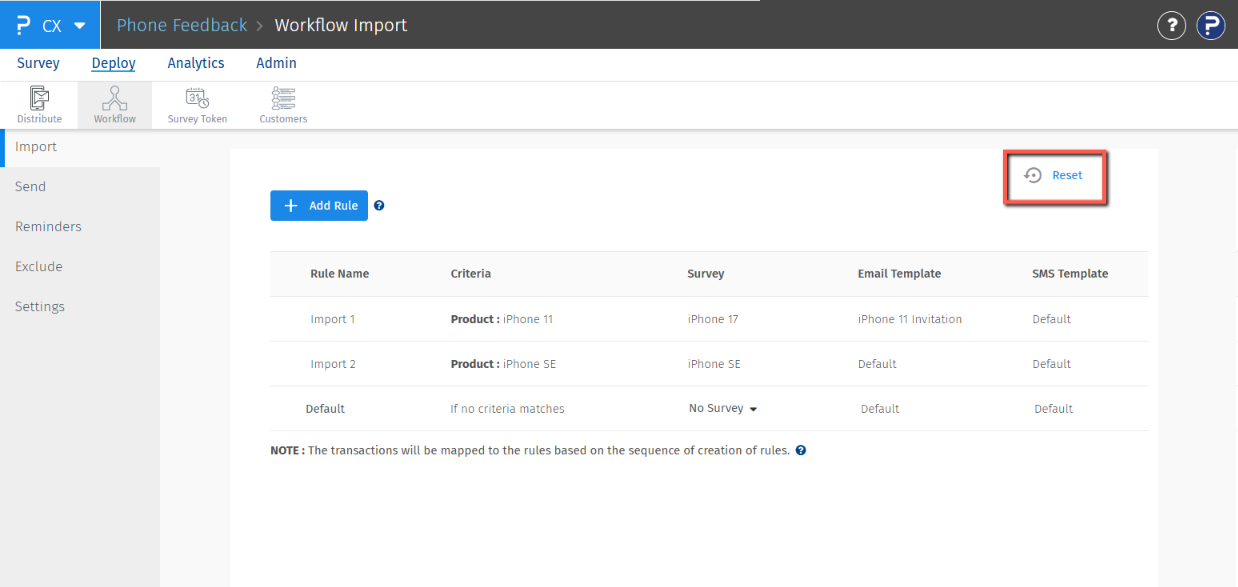
Task: Go to the Survey menu tab
Action: (x=38, y=63)
